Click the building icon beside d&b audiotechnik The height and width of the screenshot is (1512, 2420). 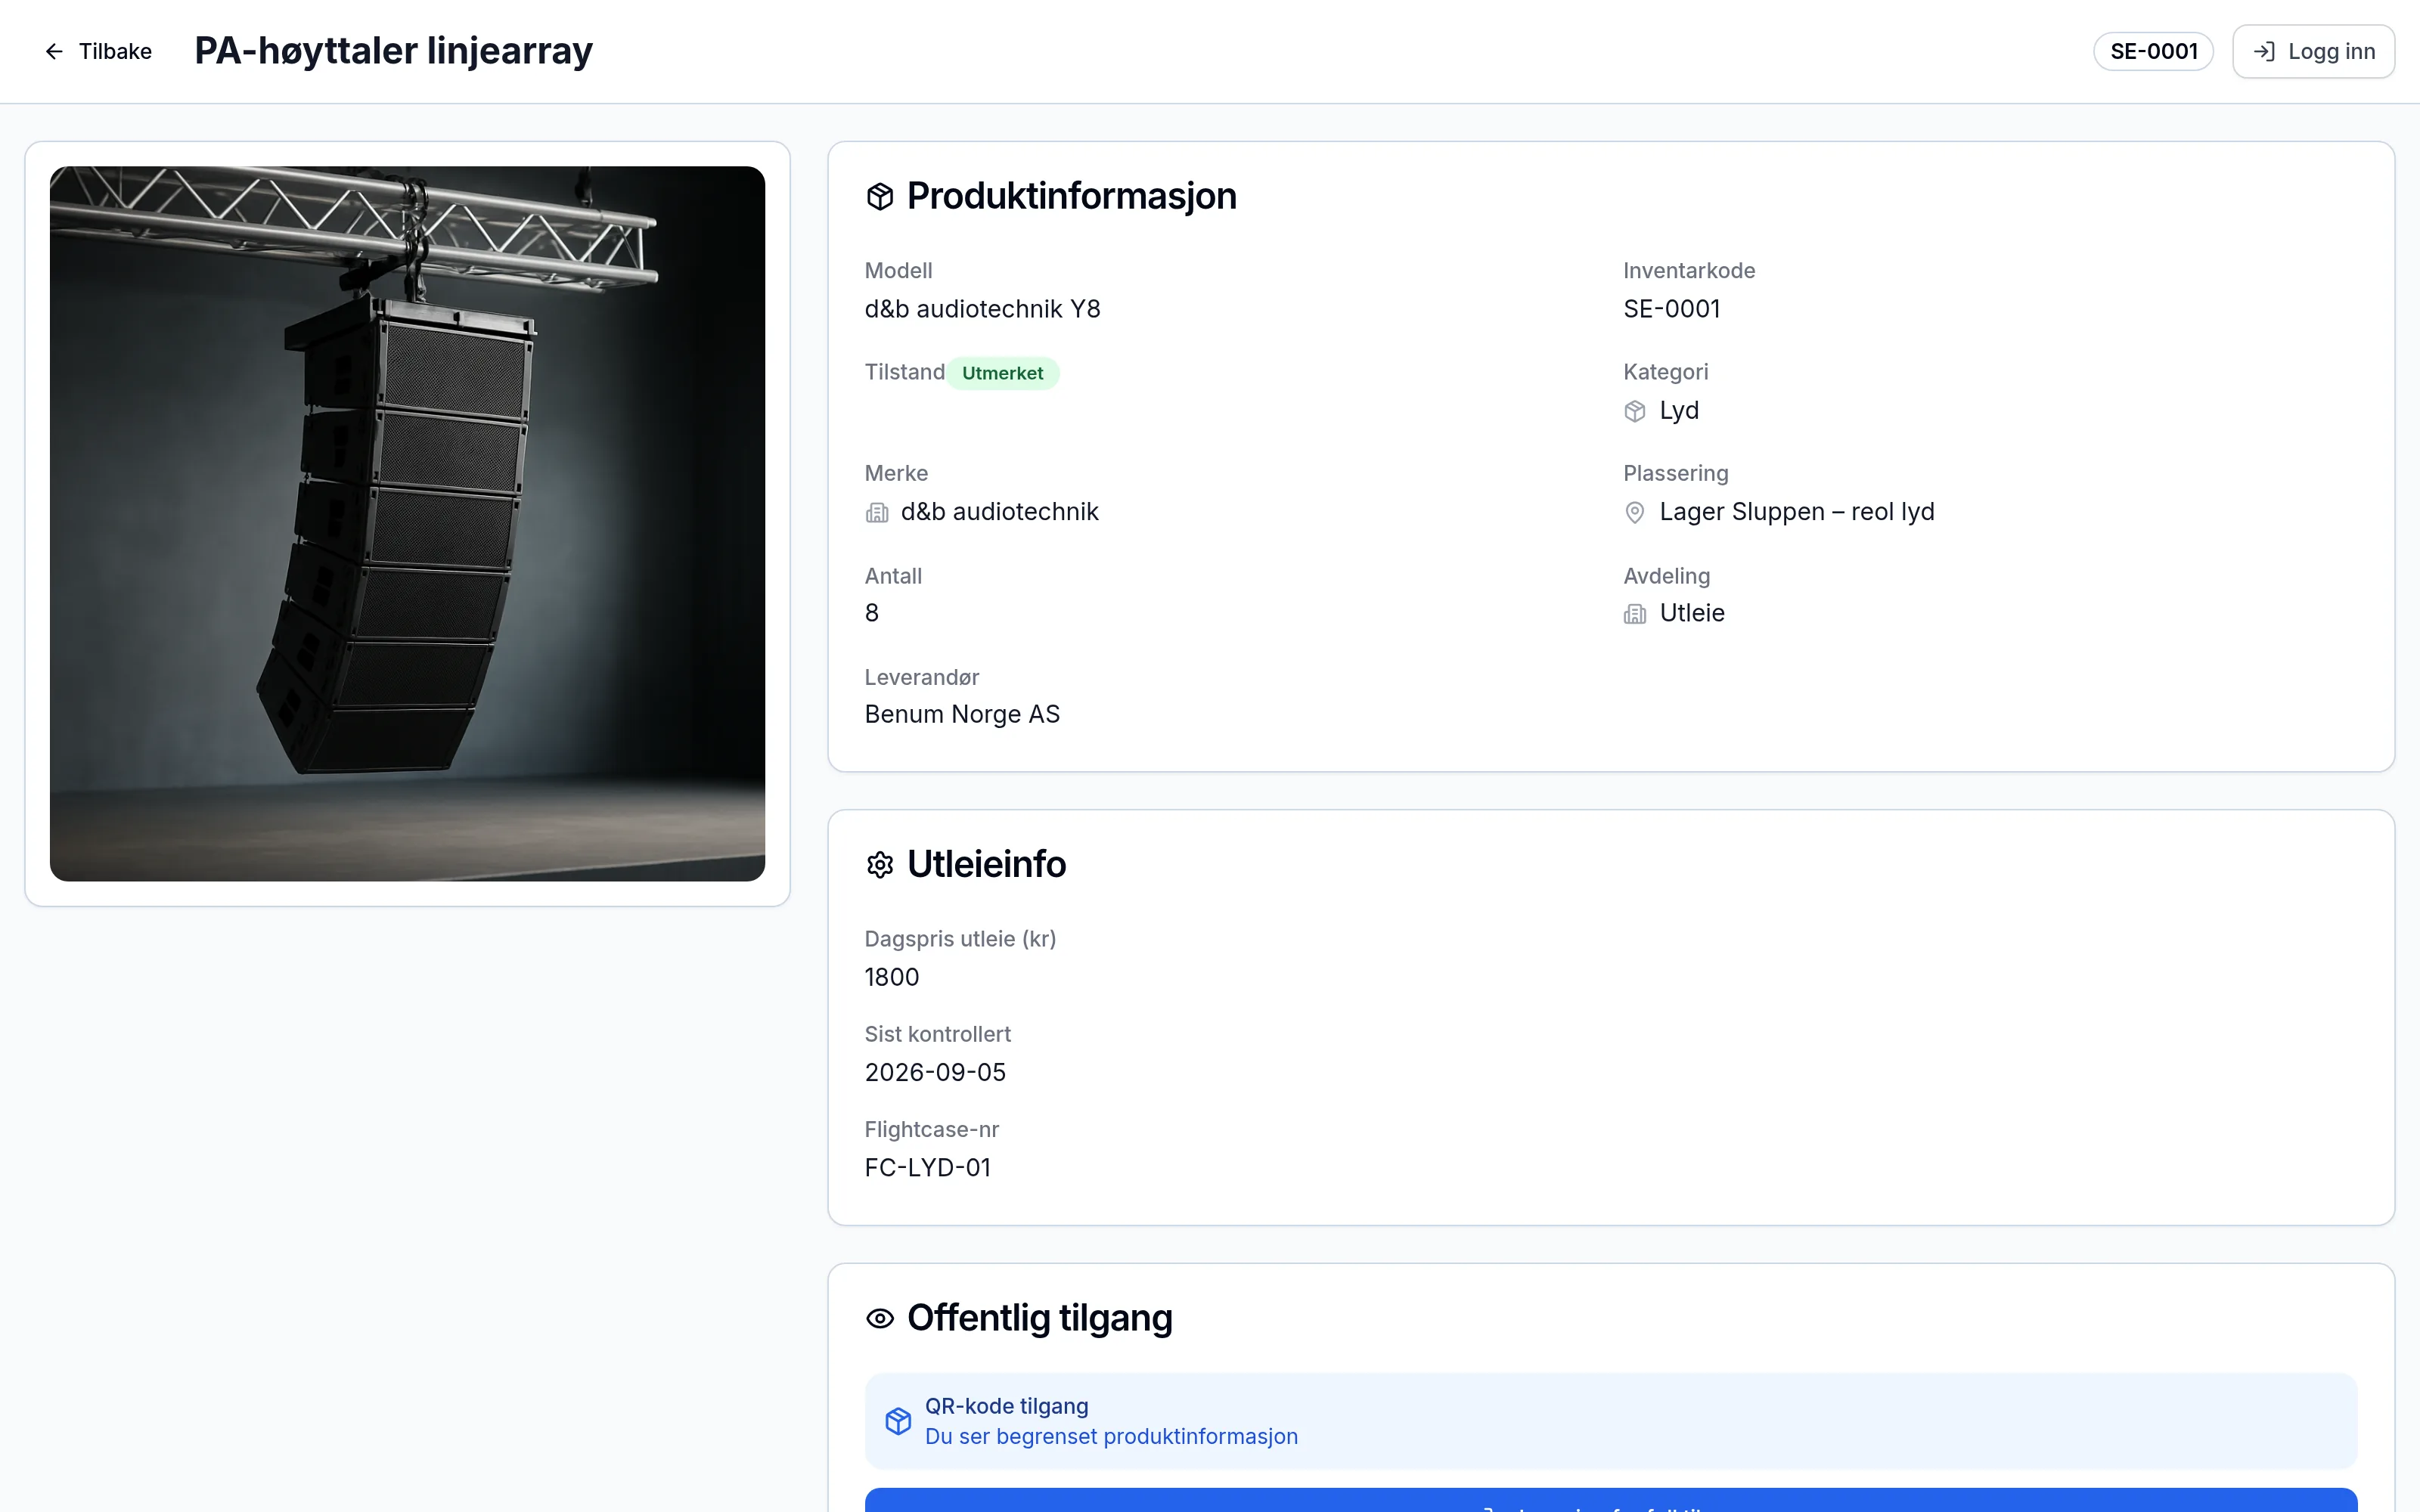[877, 513]
